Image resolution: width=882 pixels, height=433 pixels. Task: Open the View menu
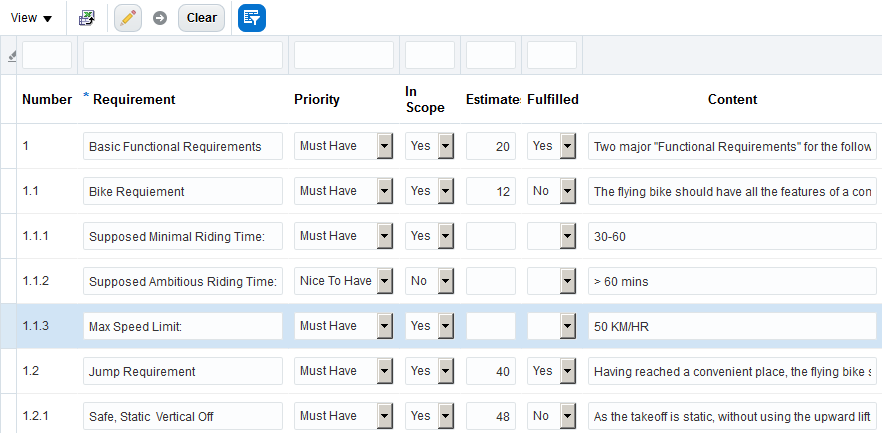tap(31, 18)
